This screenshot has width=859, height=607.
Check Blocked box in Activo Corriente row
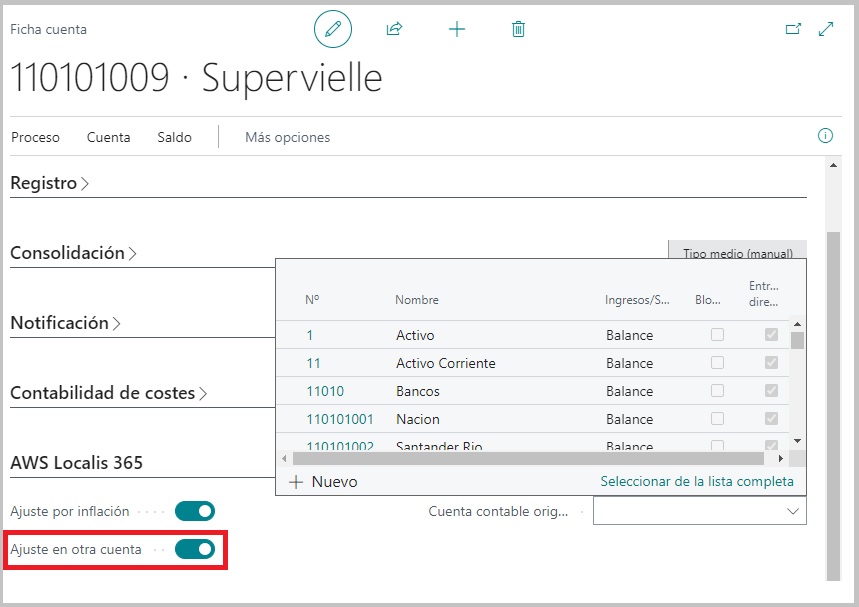tap(717, 363)
